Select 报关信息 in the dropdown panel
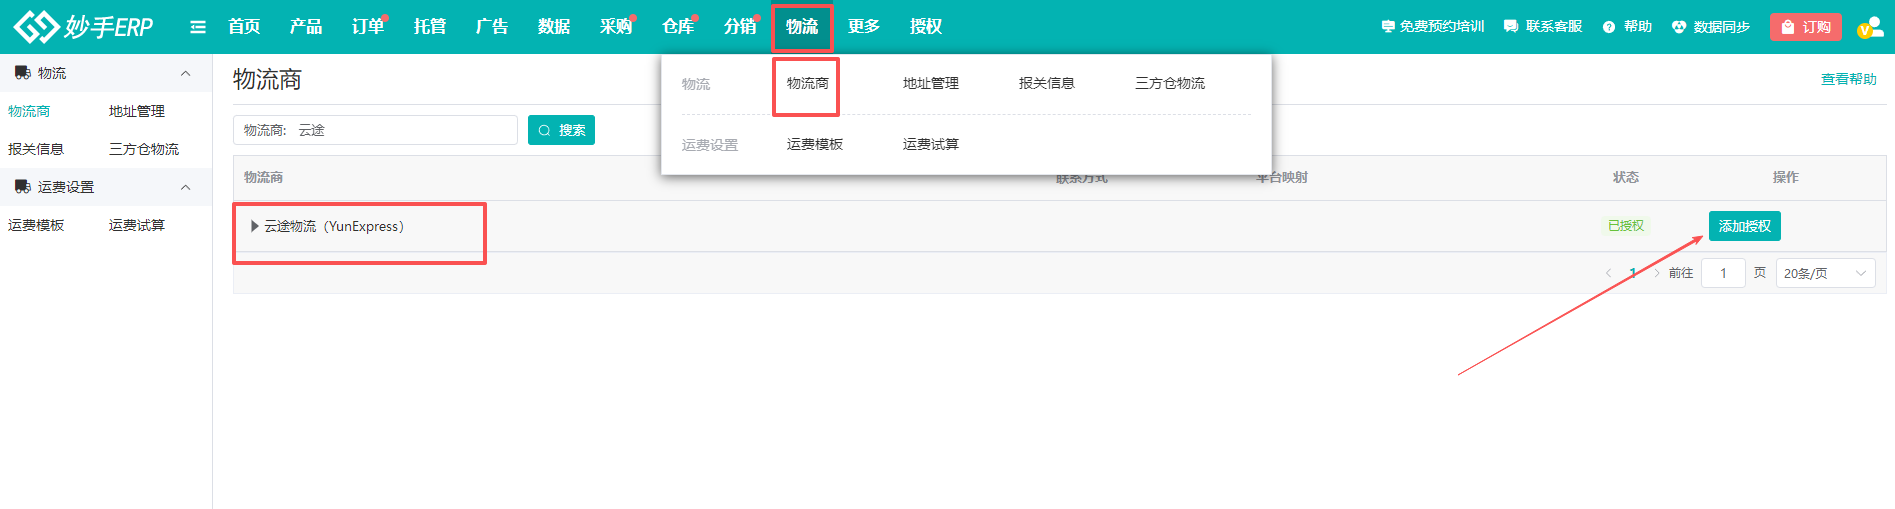The width and height of the screenshot is (1895, 509). (x=1047, y=84)
